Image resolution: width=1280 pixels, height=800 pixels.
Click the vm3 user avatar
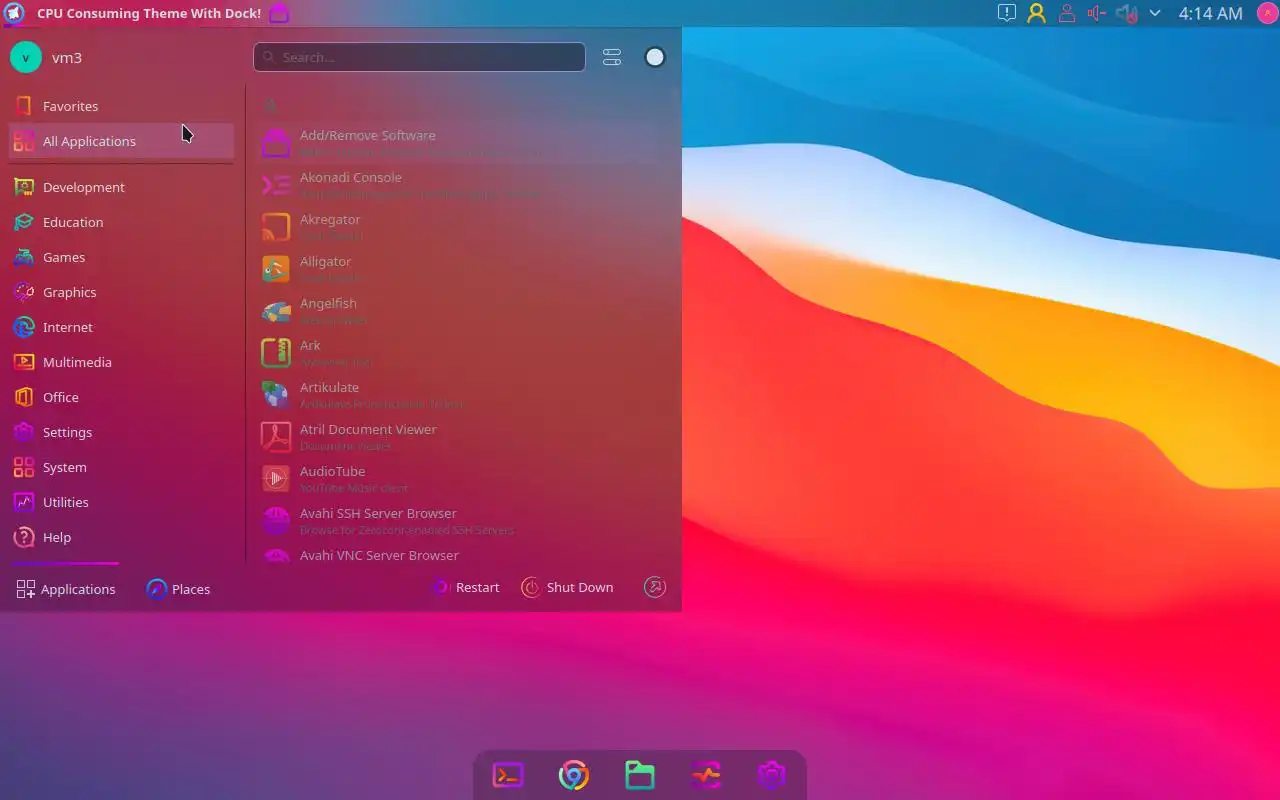(25, 57)
